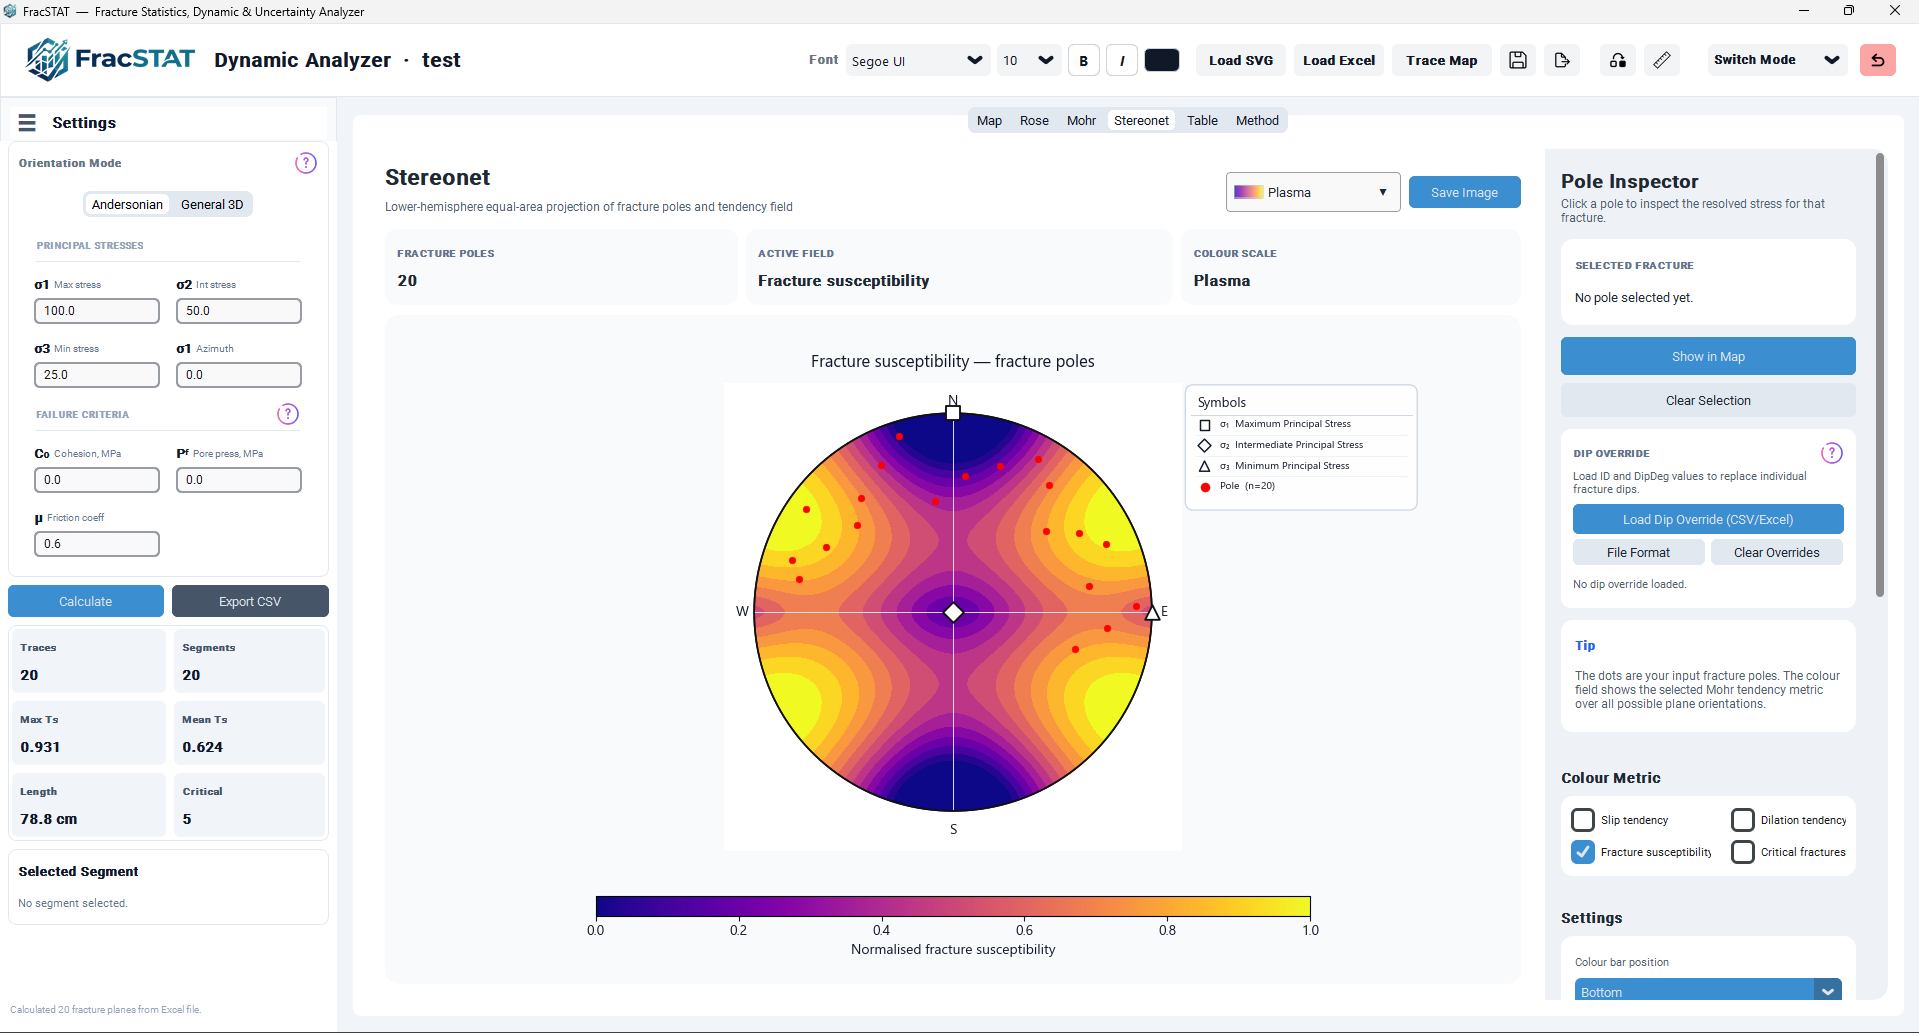Switch to the Rose tab
This screenshot has width=1919, height=1033.
(1034, 121)
